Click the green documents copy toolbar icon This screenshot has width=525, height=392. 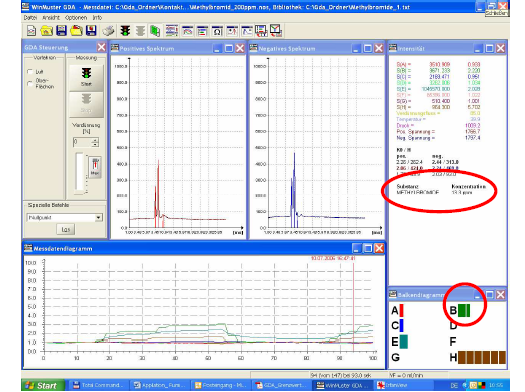(x=155, y=31)
